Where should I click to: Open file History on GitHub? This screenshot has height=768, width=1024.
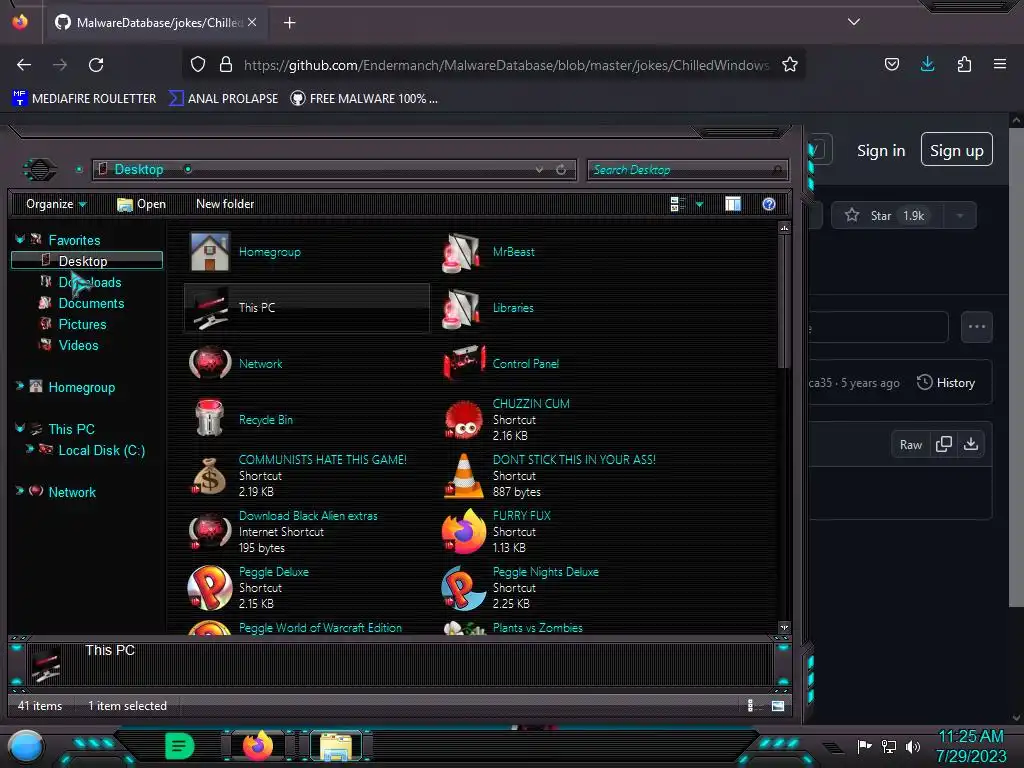point(946,383)
